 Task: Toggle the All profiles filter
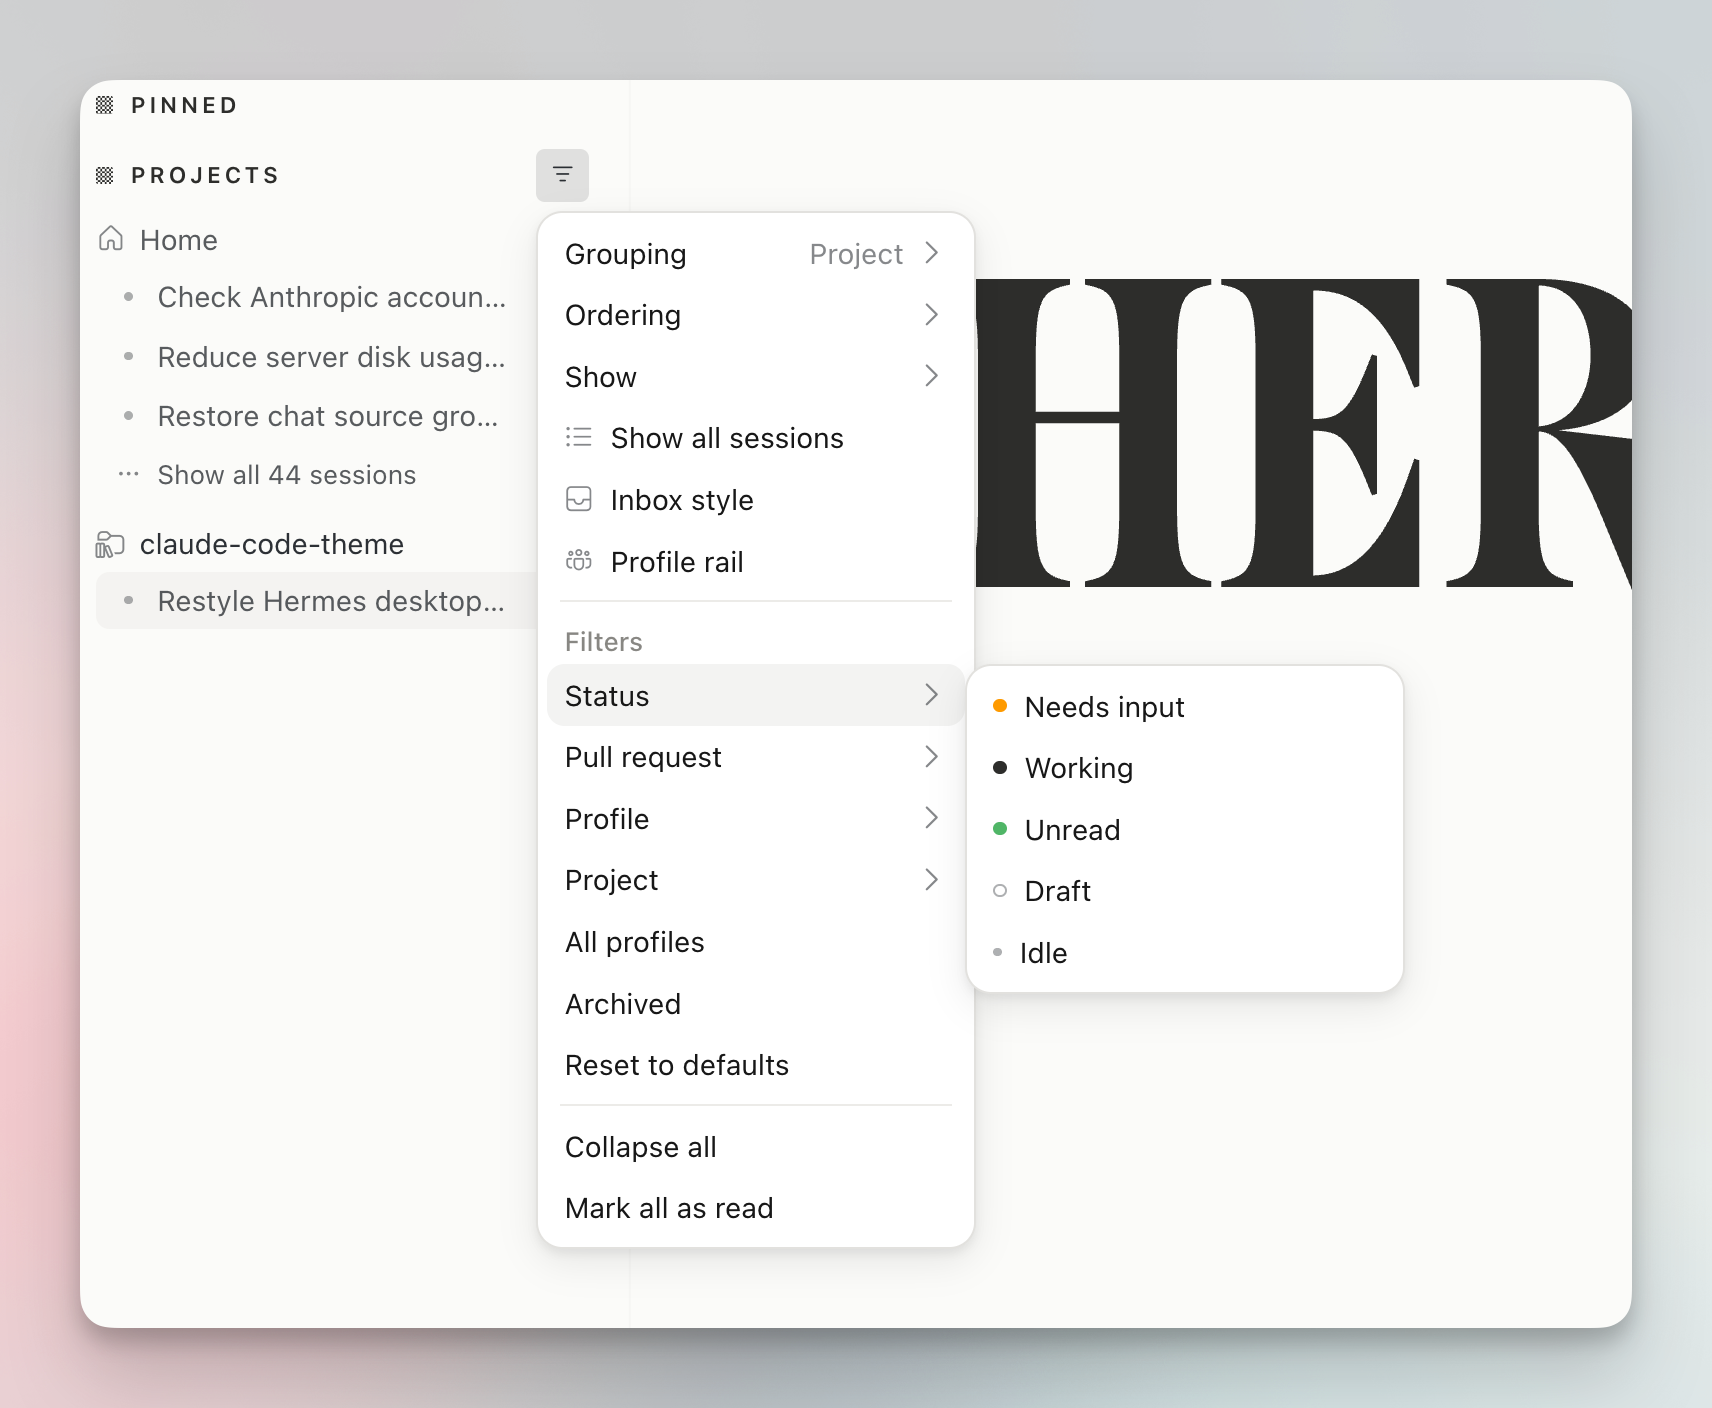click(x=756, y=942)
